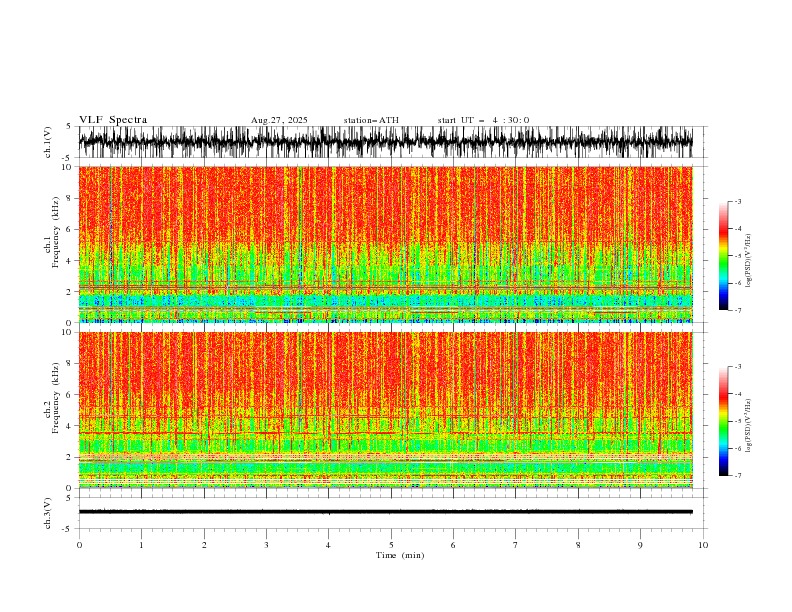This screenshot has width=792, height=612.
Task: Click the "10" tick on the ch.1 frequency axis
Action: click(66, 167)
